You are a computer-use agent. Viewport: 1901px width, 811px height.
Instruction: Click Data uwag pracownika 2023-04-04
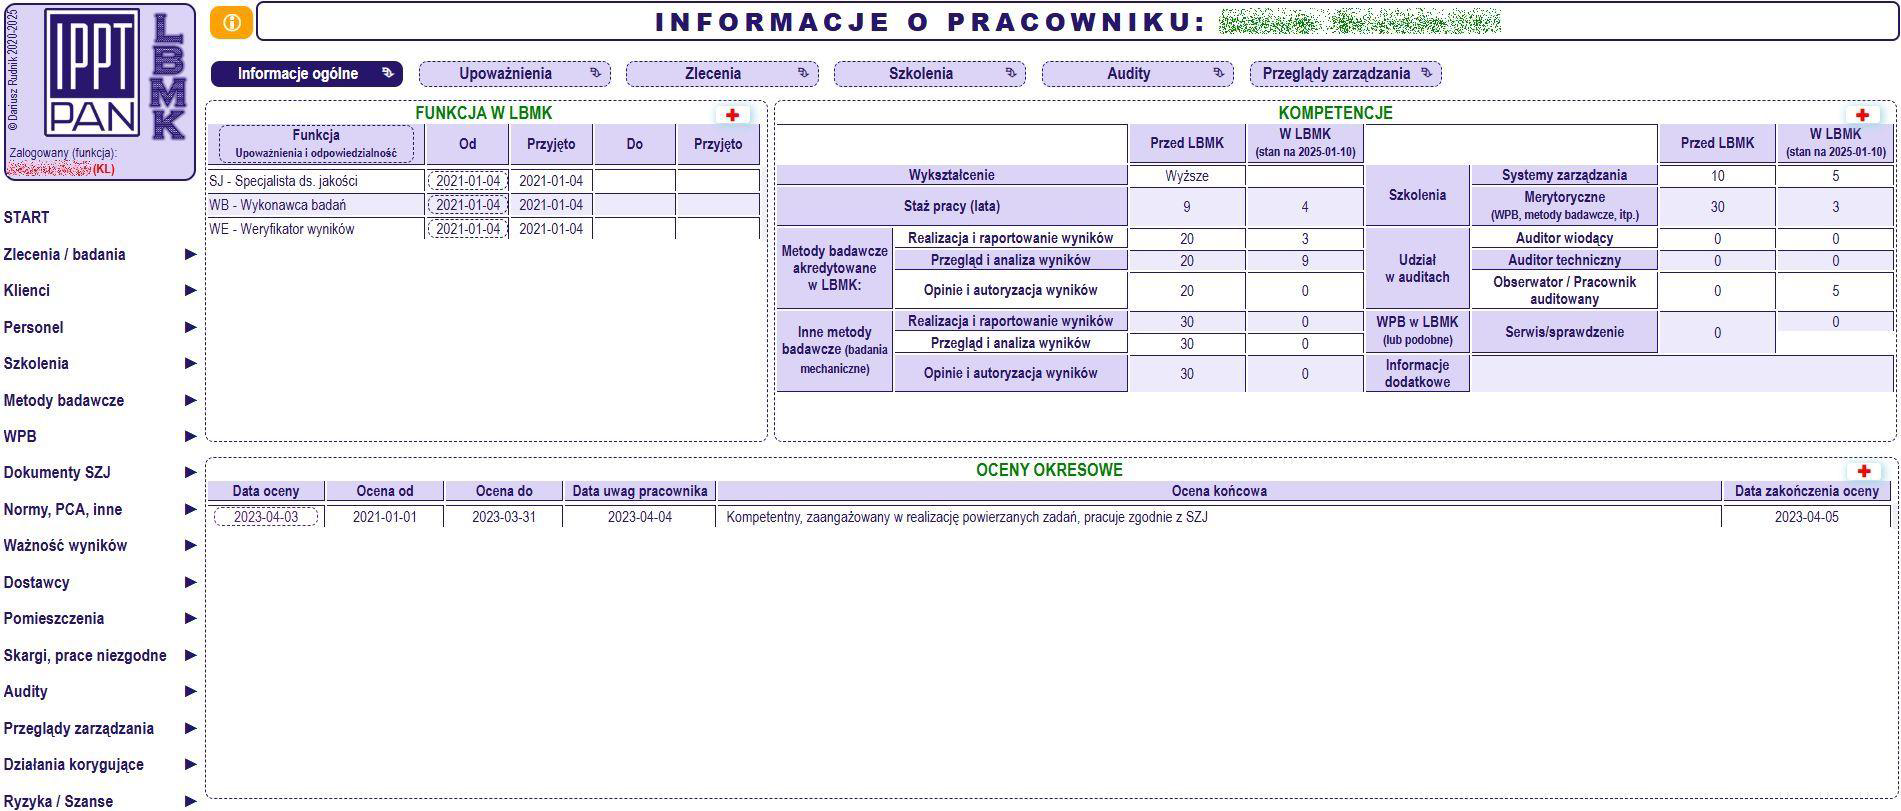[640, 517]
